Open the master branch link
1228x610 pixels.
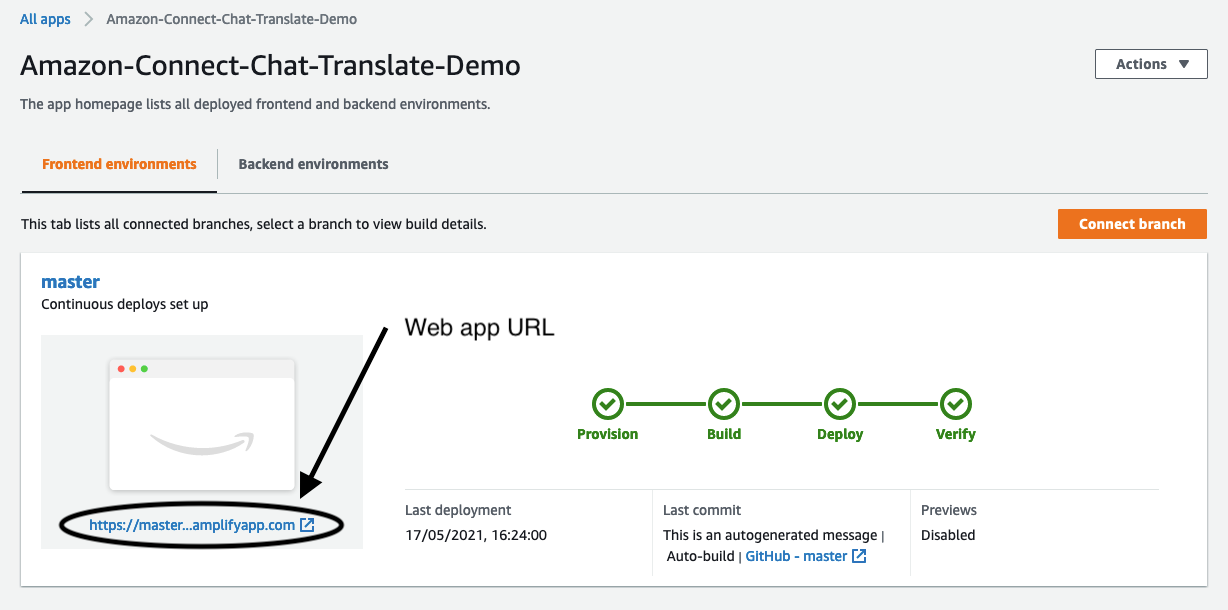(70, 282)
